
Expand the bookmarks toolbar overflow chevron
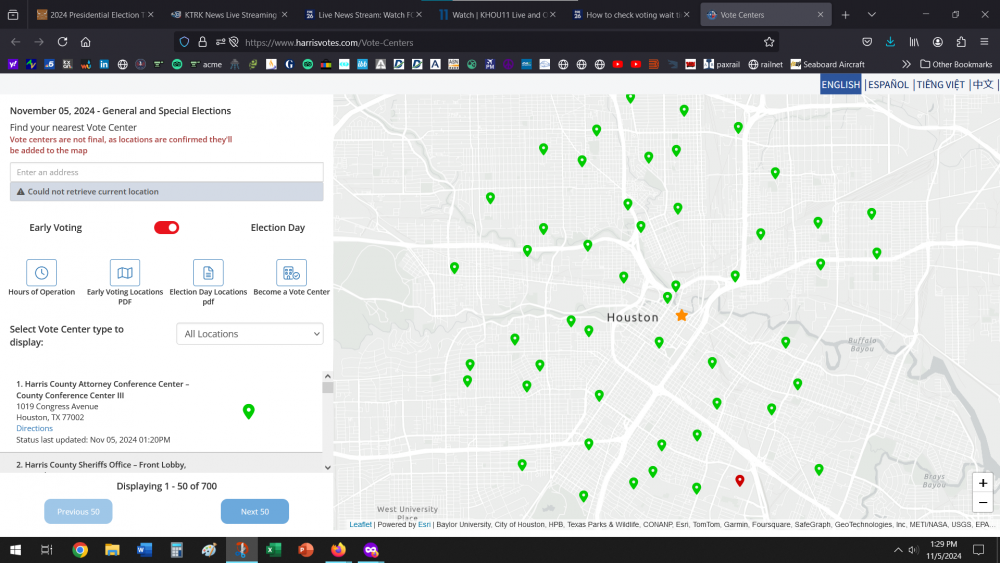coord(907,64)
